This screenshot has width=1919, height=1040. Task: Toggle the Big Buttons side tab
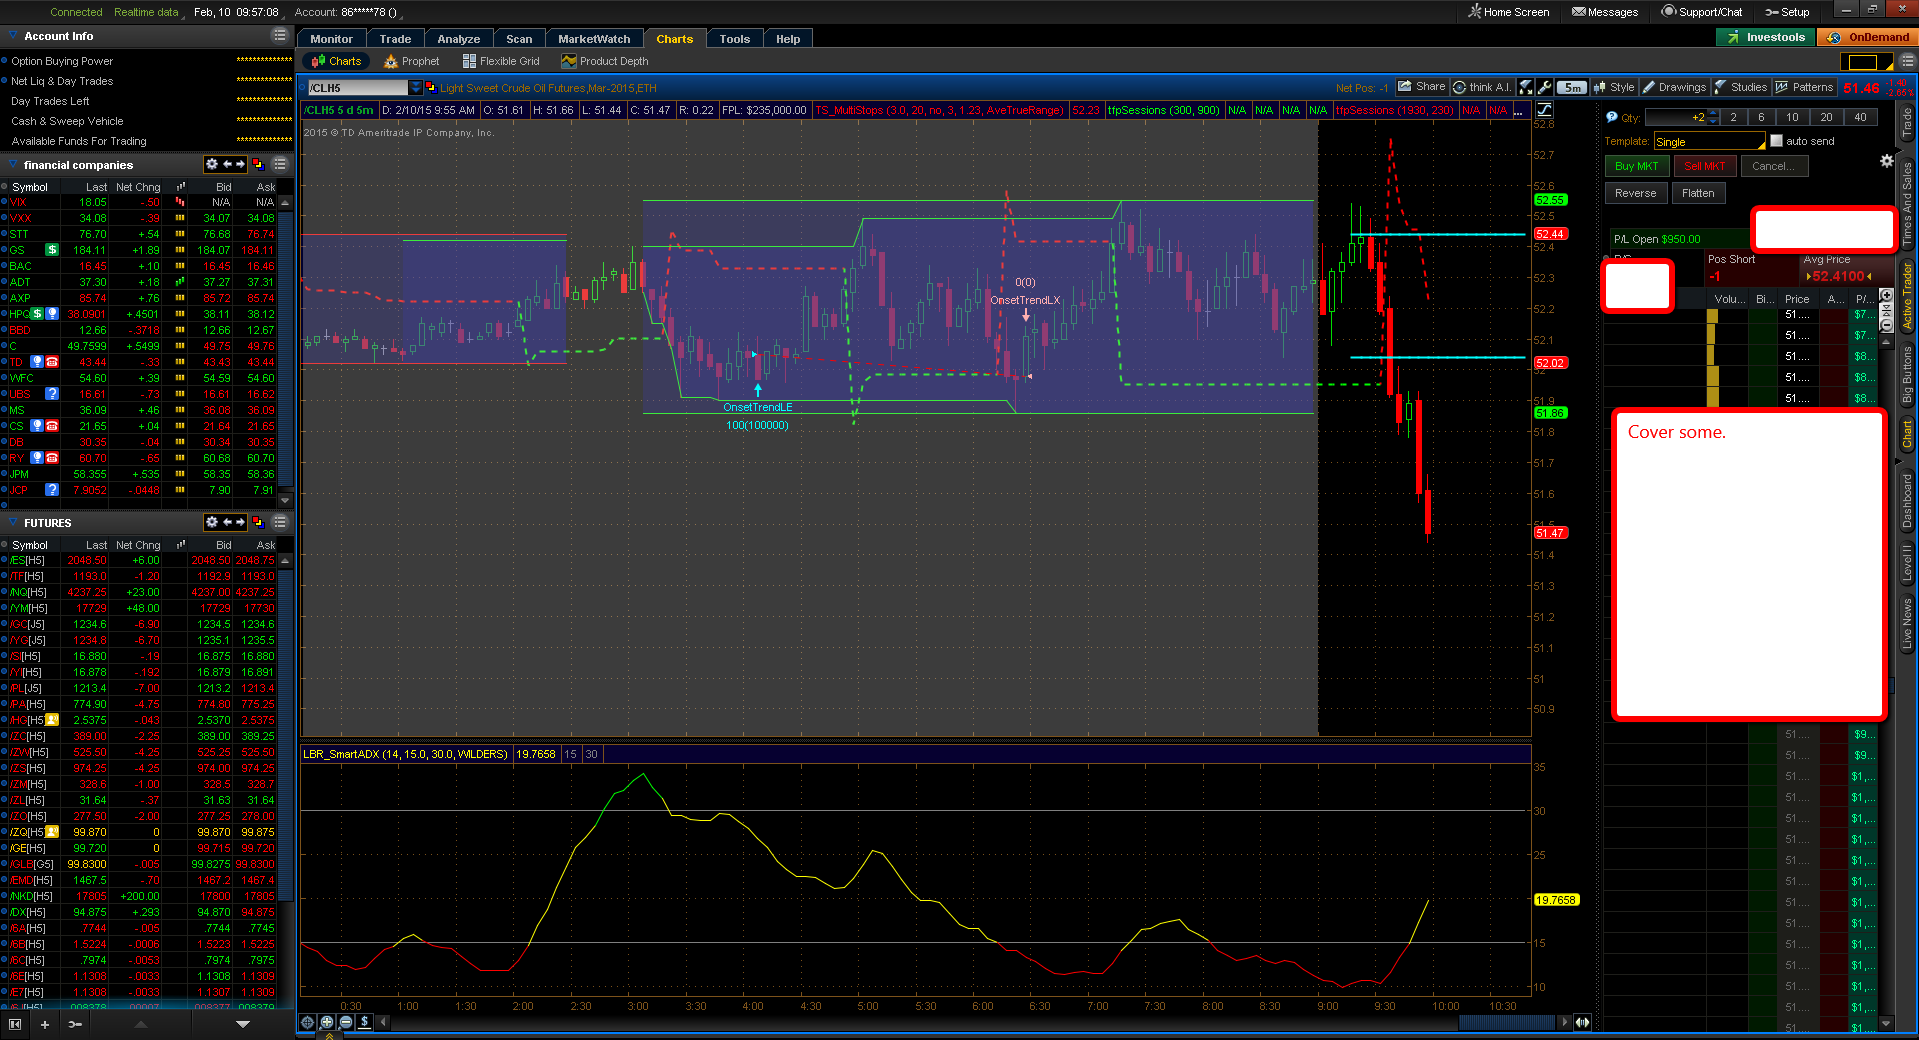1907,374
